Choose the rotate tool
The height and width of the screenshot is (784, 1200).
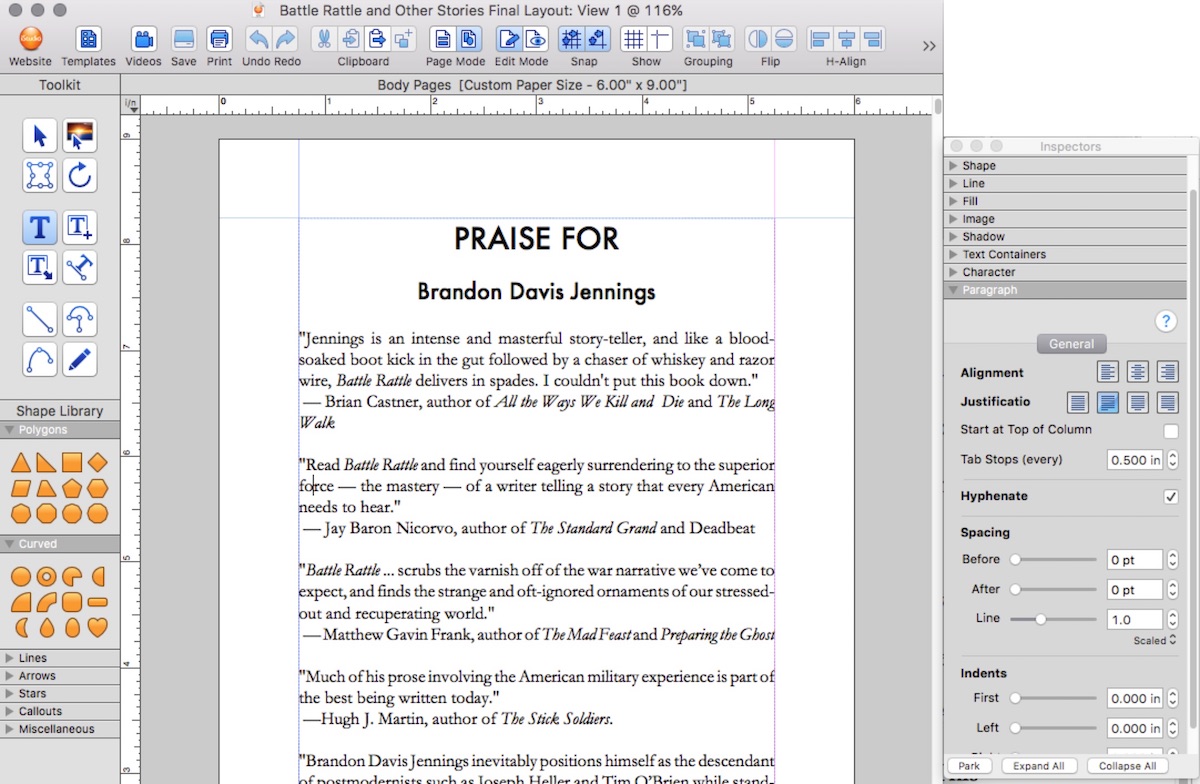[x=79, y=175]
